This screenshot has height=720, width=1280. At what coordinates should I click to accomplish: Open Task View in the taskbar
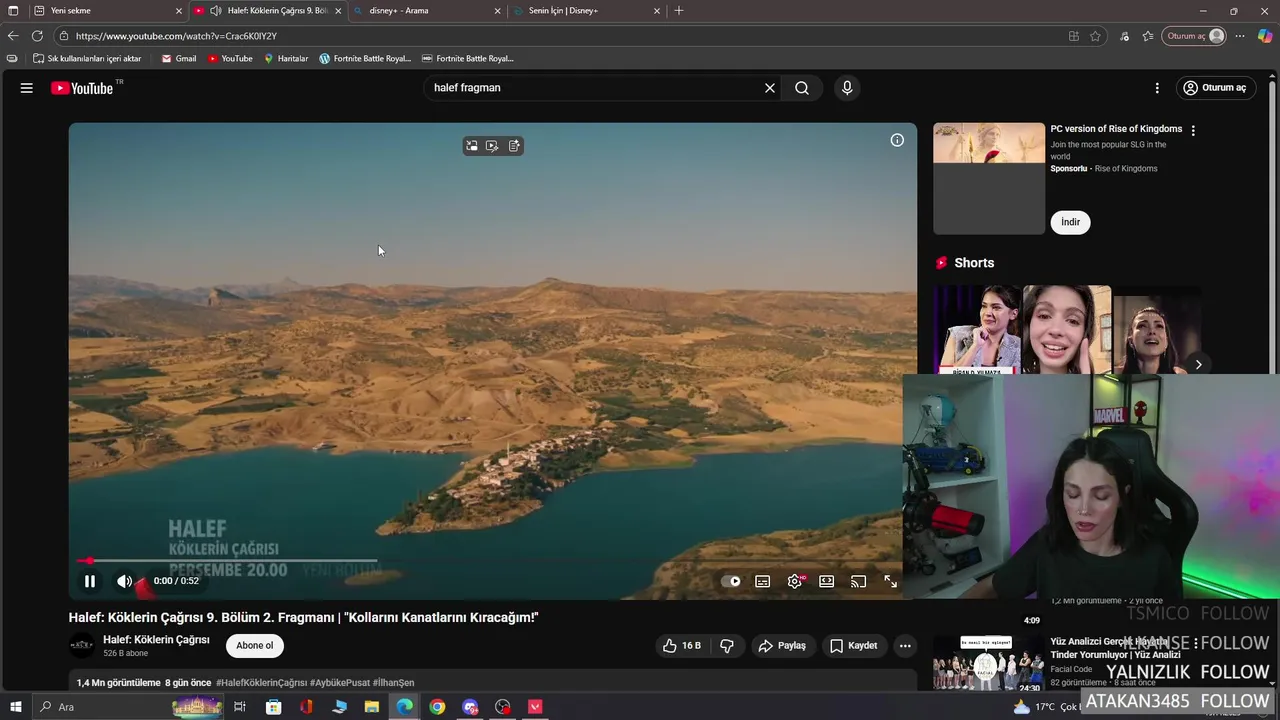(240, 707)
